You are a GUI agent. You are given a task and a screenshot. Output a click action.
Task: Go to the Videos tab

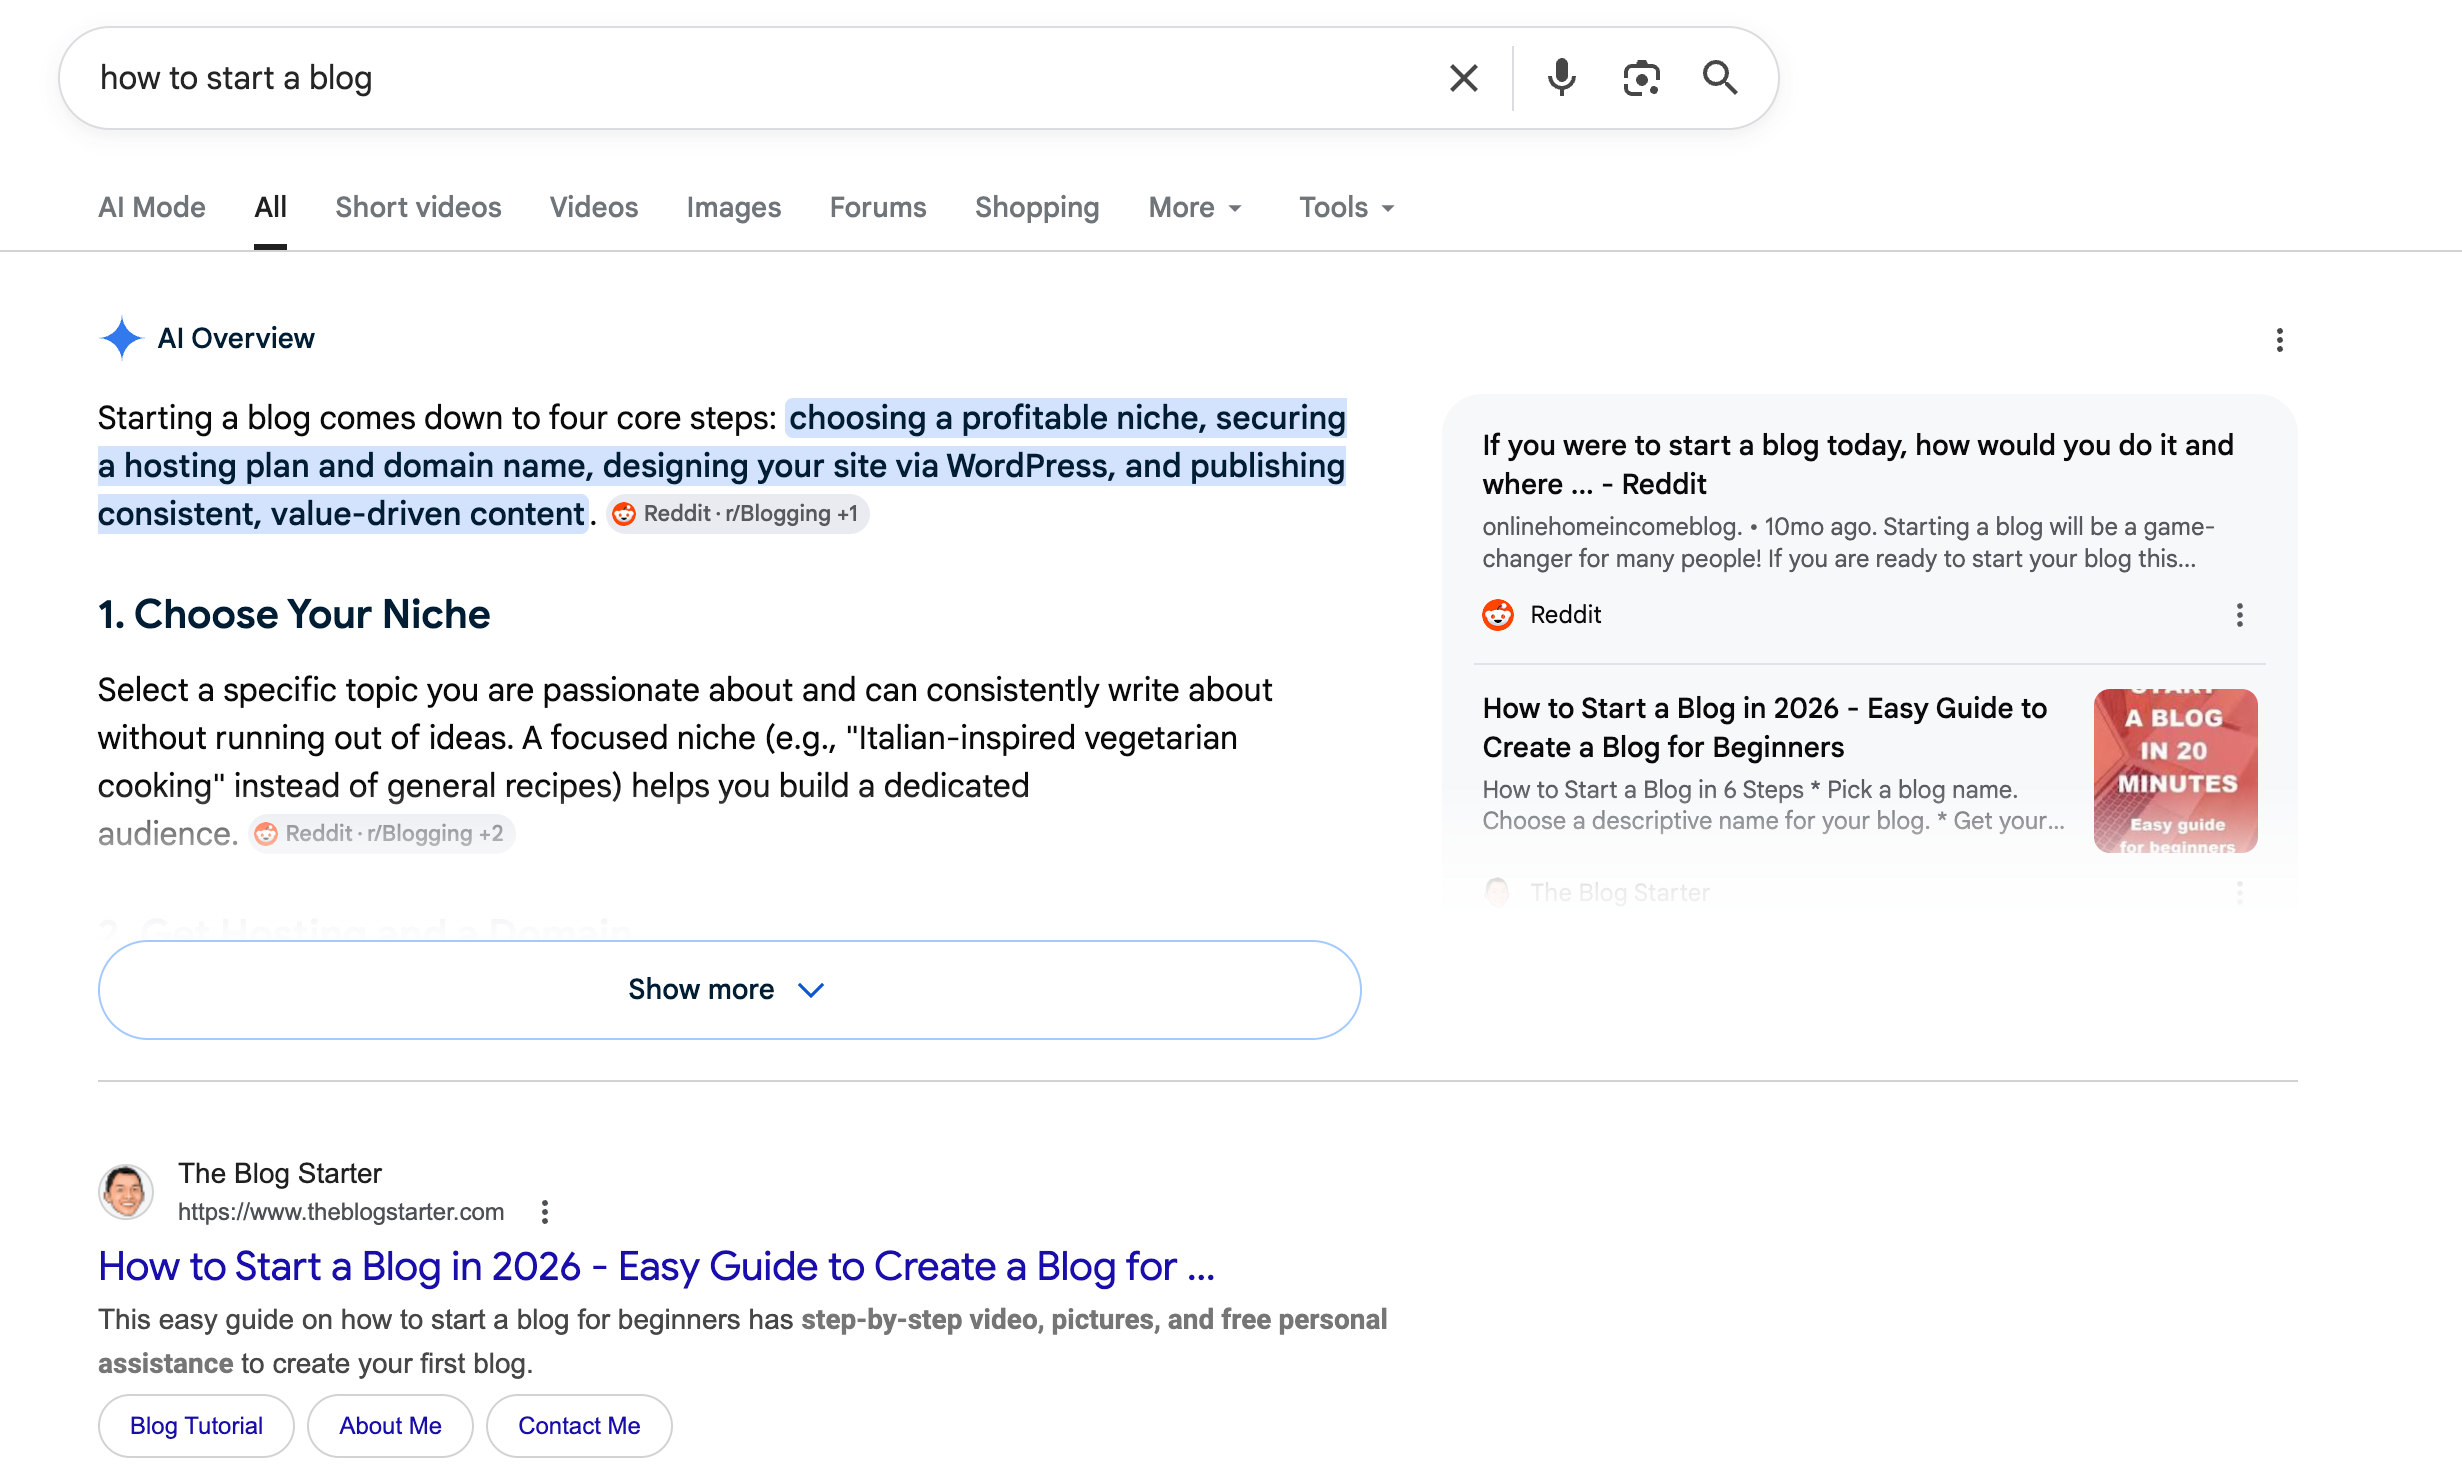[x=594, y=207]
